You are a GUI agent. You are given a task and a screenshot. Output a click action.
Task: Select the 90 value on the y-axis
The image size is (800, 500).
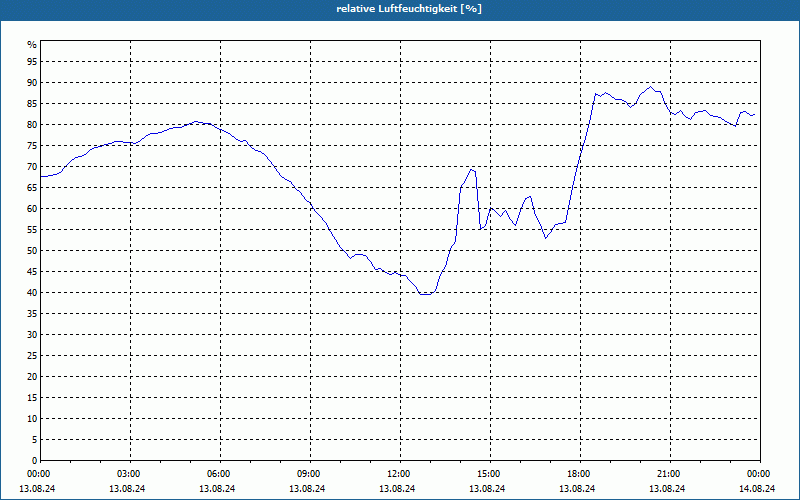point(32,83)
